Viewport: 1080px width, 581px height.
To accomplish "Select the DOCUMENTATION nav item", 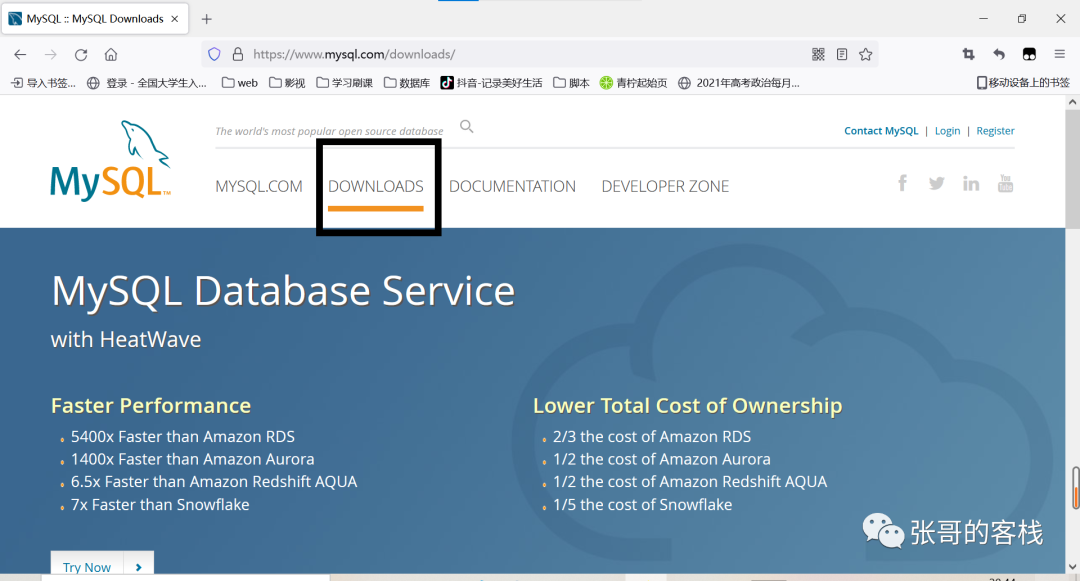I will point(512,187).
